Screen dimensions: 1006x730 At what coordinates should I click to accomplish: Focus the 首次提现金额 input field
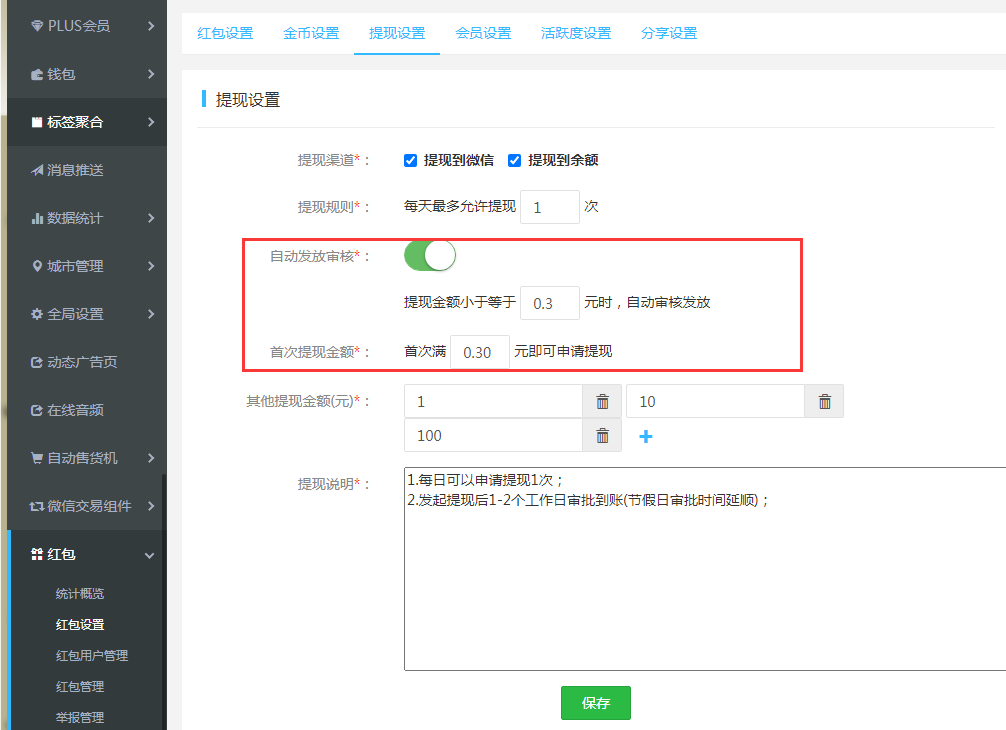coord(479,352)
